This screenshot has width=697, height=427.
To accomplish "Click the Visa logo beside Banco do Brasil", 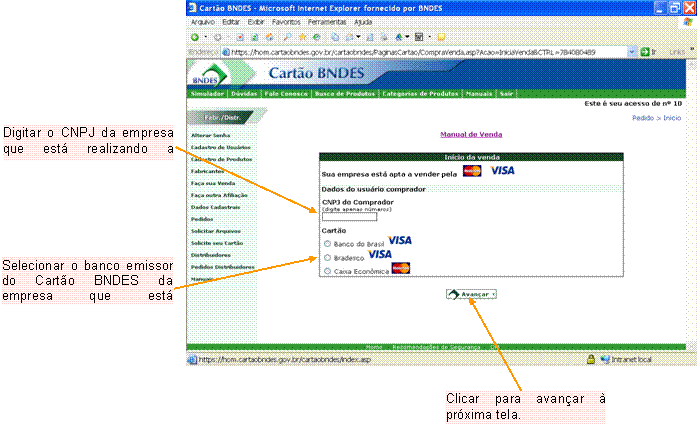I will point(400,240).
